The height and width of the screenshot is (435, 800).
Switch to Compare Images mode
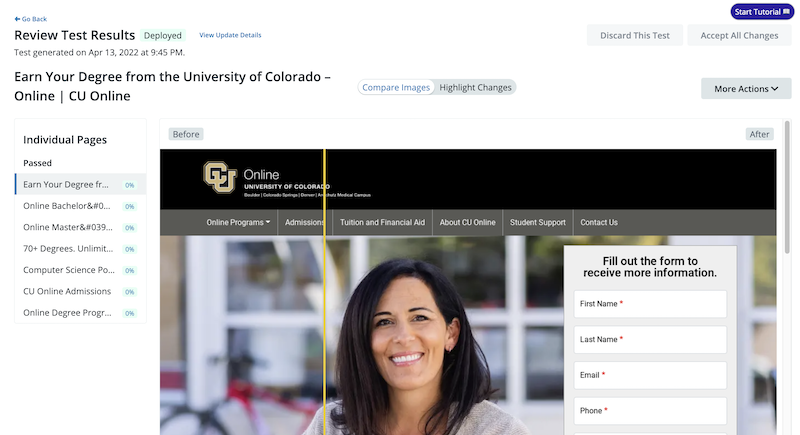point(396,87)
